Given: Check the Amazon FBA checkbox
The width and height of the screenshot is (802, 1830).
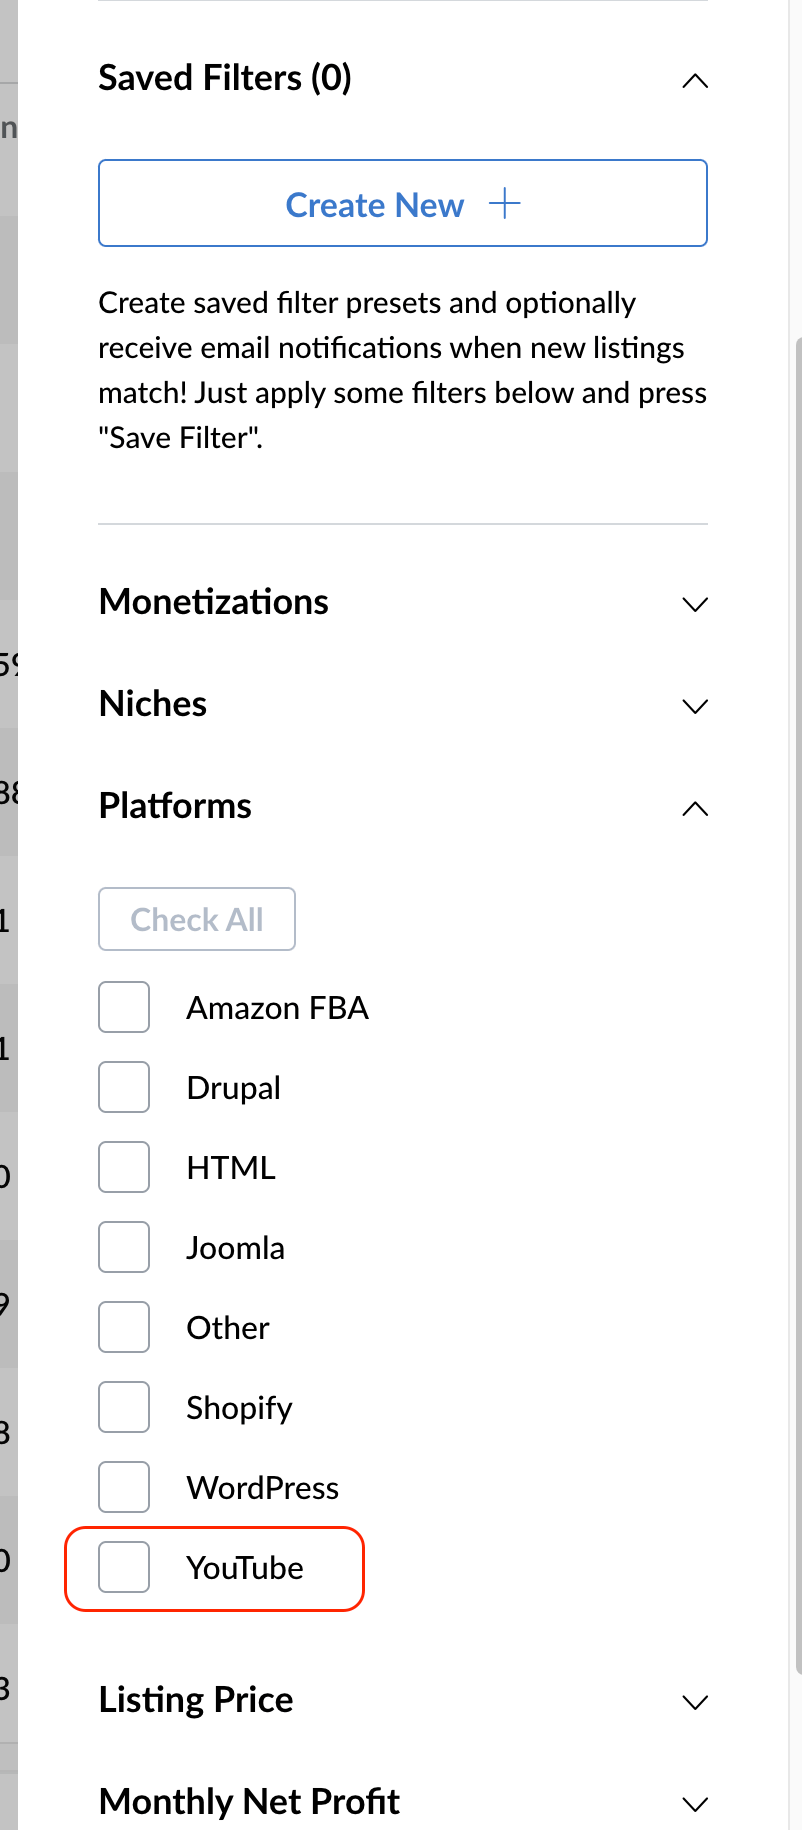Looking at the screenshot, I should click(x=124, y=1007).
